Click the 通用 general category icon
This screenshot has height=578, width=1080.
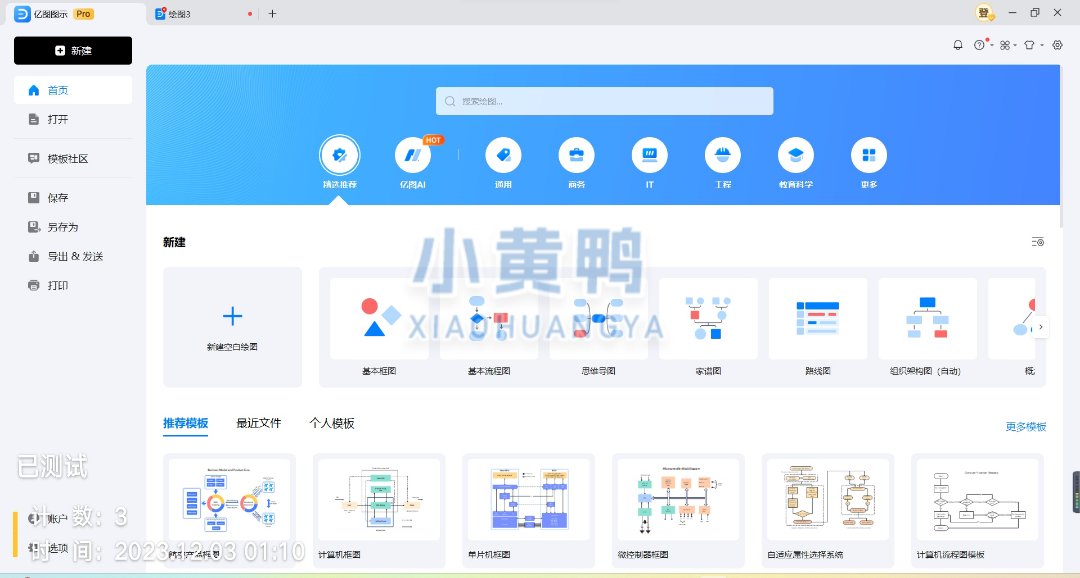click(503, 156)
